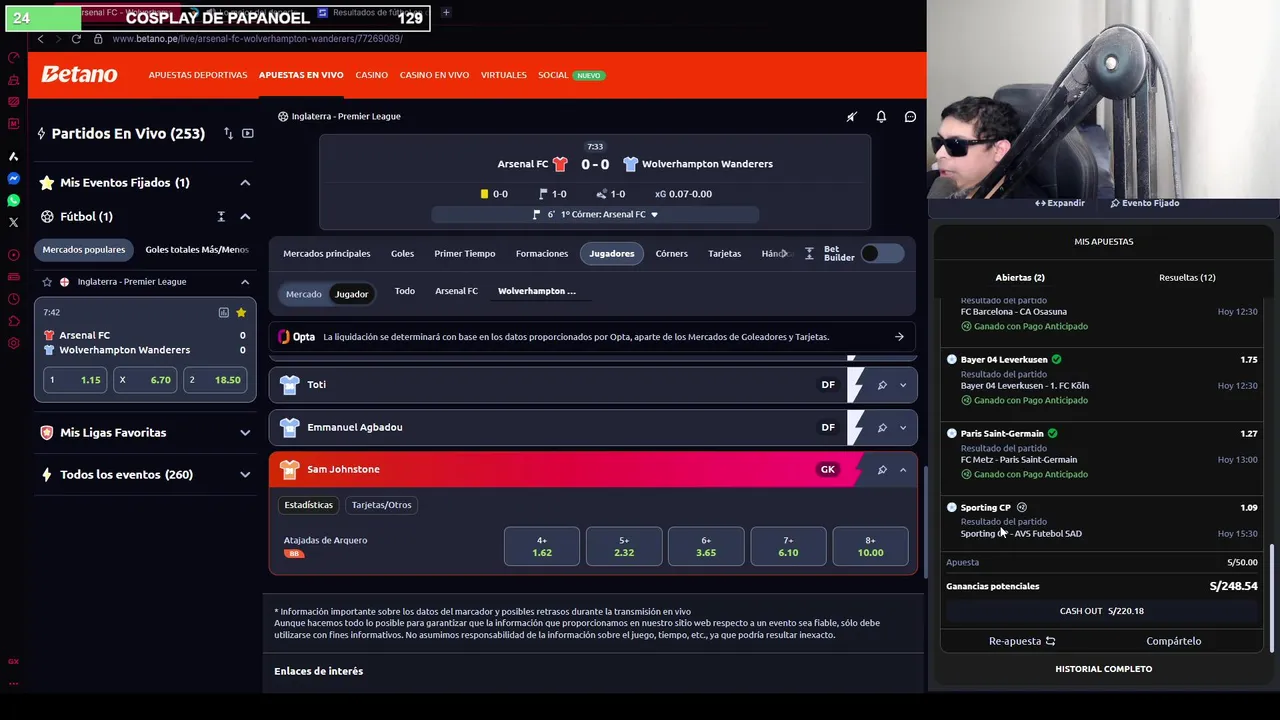This screenshot has width=1280, height=720.
Task: Collapse Inglaterra - Premier League group
Action: 245,282
